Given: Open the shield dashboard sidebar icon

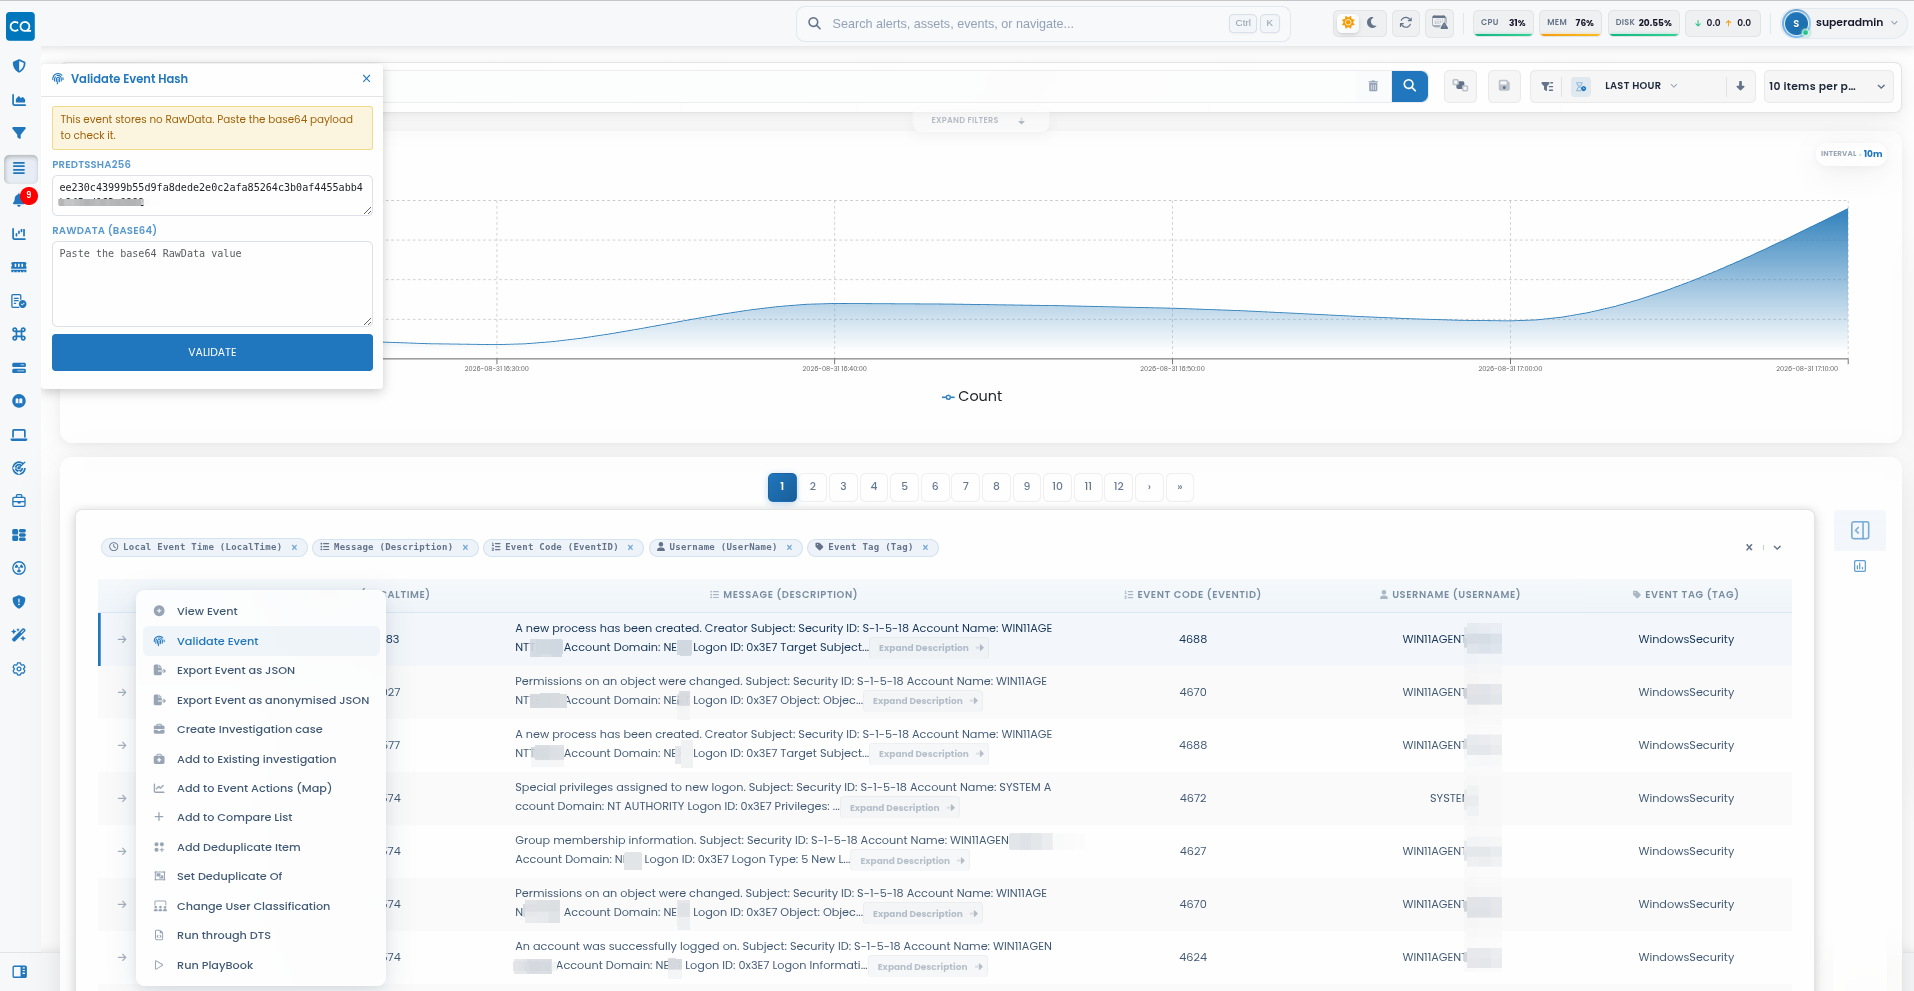Looking at the screenshot, I should [19, 66].
